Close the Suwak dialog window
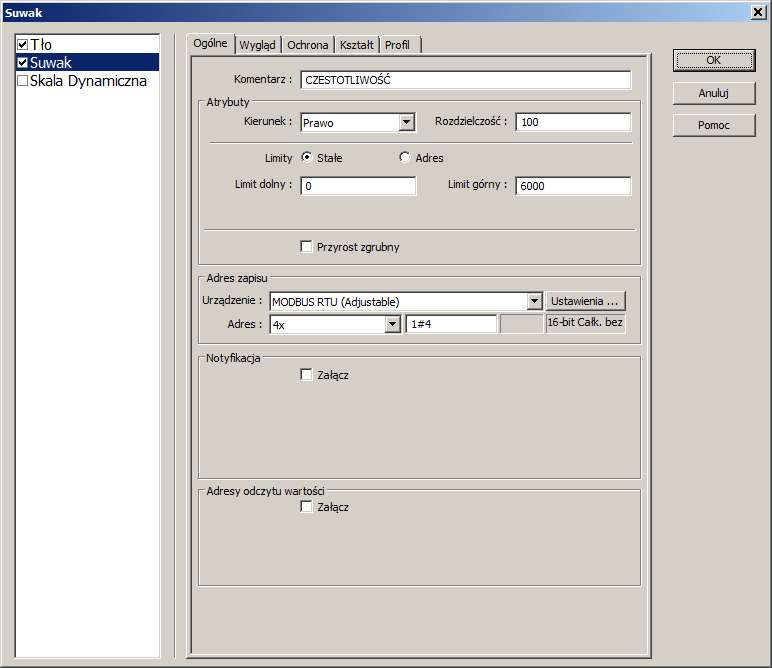772x668 pixels. tap(758, 11)
